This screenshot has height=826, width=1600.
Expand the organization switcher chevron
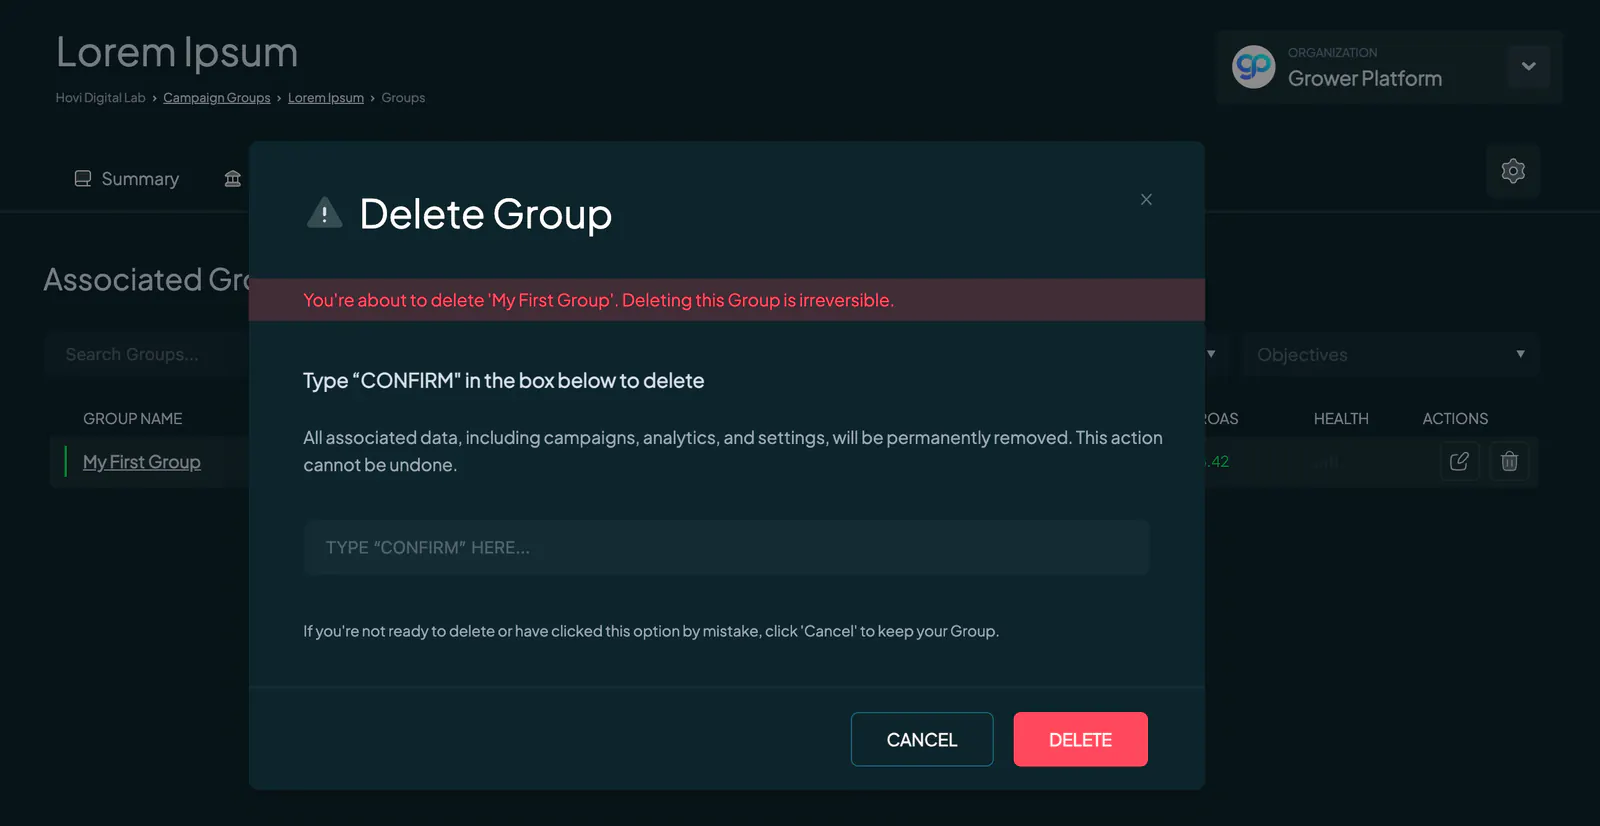pyautogui.click(x=1528, y=66)
